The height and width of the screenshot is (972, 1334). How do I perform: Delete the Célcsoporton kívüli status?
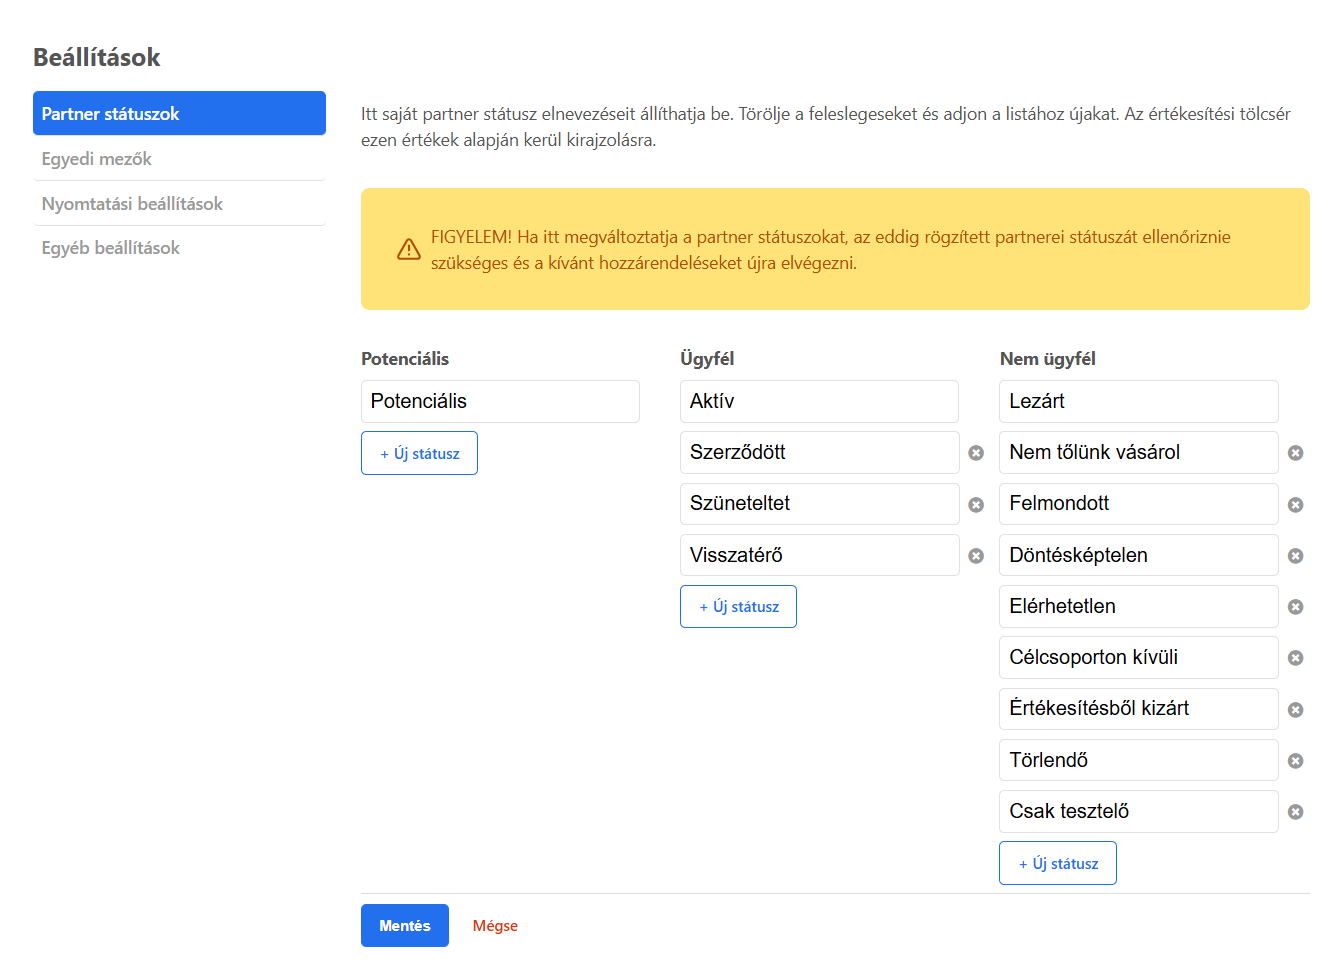pyautogui.click(x=1296, y=657)
